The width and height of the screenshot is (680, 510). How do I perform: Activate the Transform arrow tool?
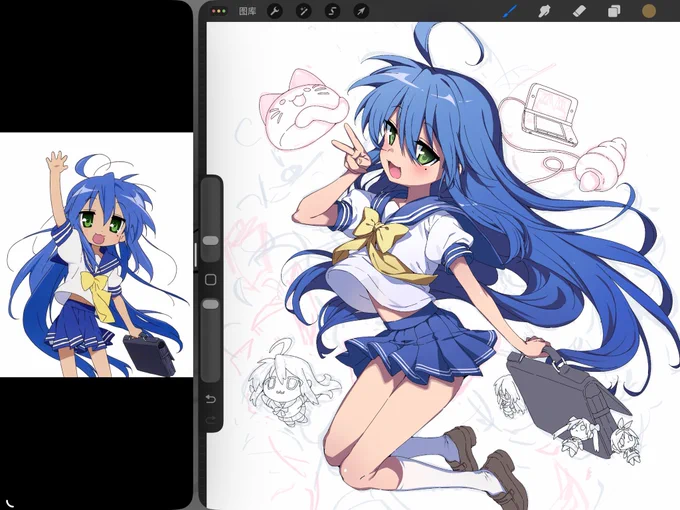point(361,11)
